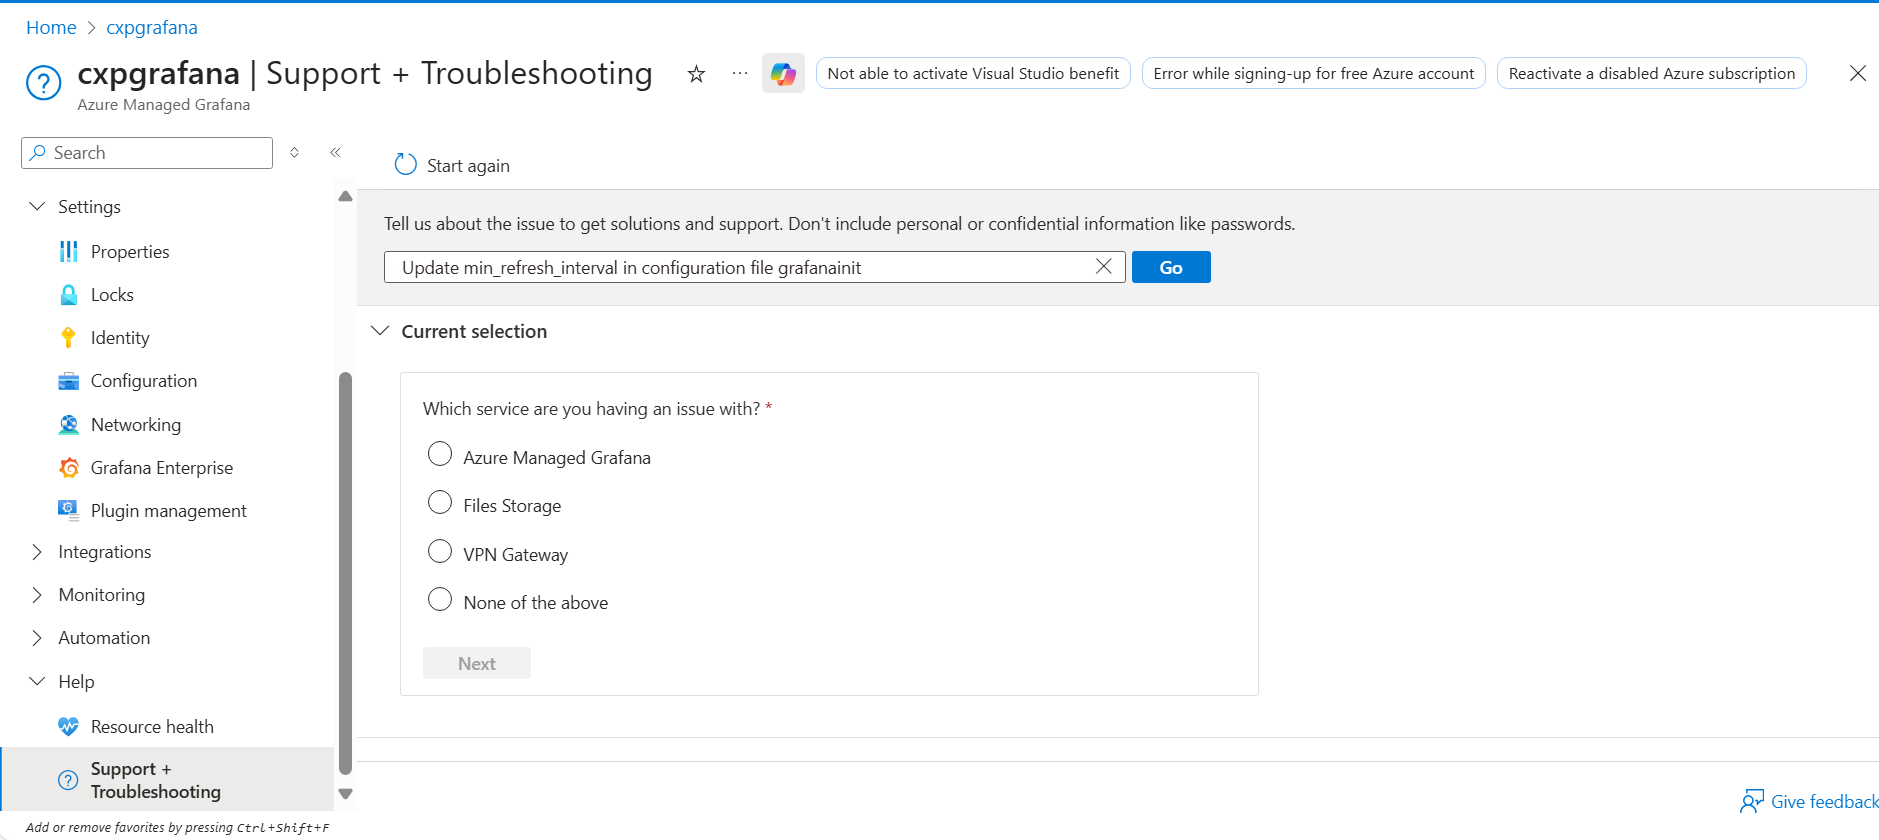Viewport: 1879px width, 840px height.
Task: Collapse the sidebar menu with double chevron
Action: tap(336, 153)
